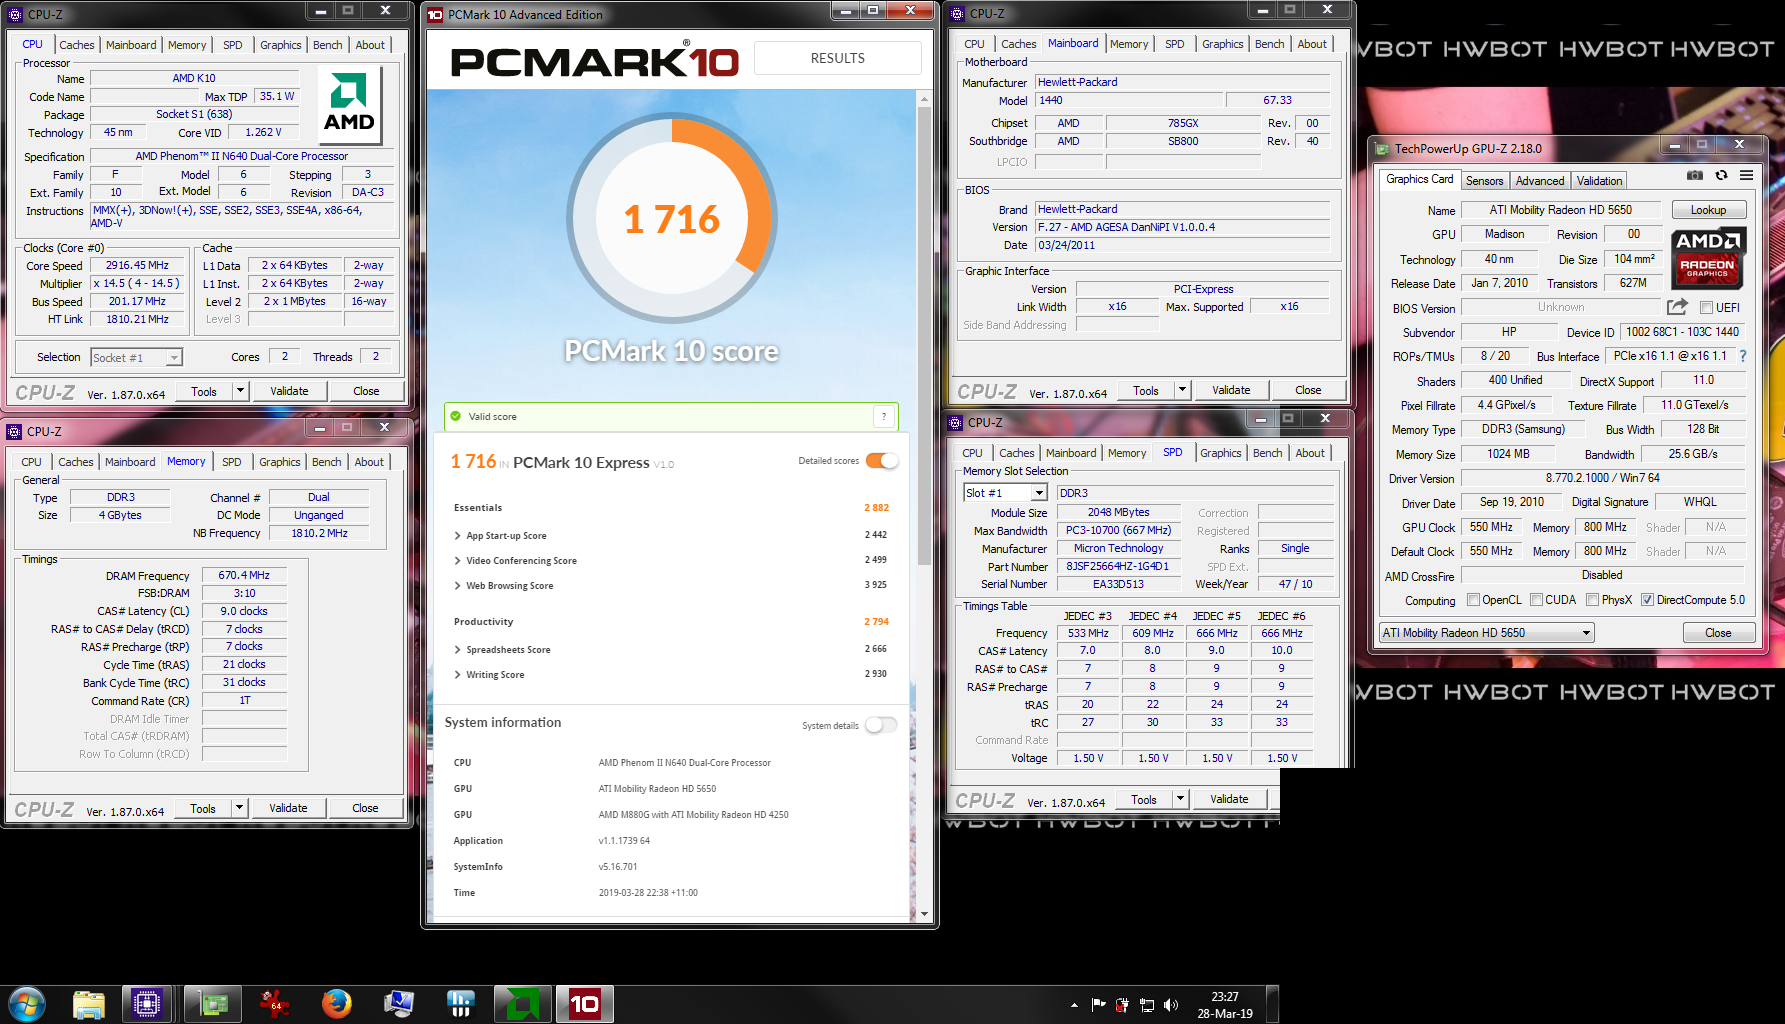The height and width of the screenshot is (1024, 1785).
Task: Click the Bus Interface question mark in GPU-Z
Action: [1742, 356]
